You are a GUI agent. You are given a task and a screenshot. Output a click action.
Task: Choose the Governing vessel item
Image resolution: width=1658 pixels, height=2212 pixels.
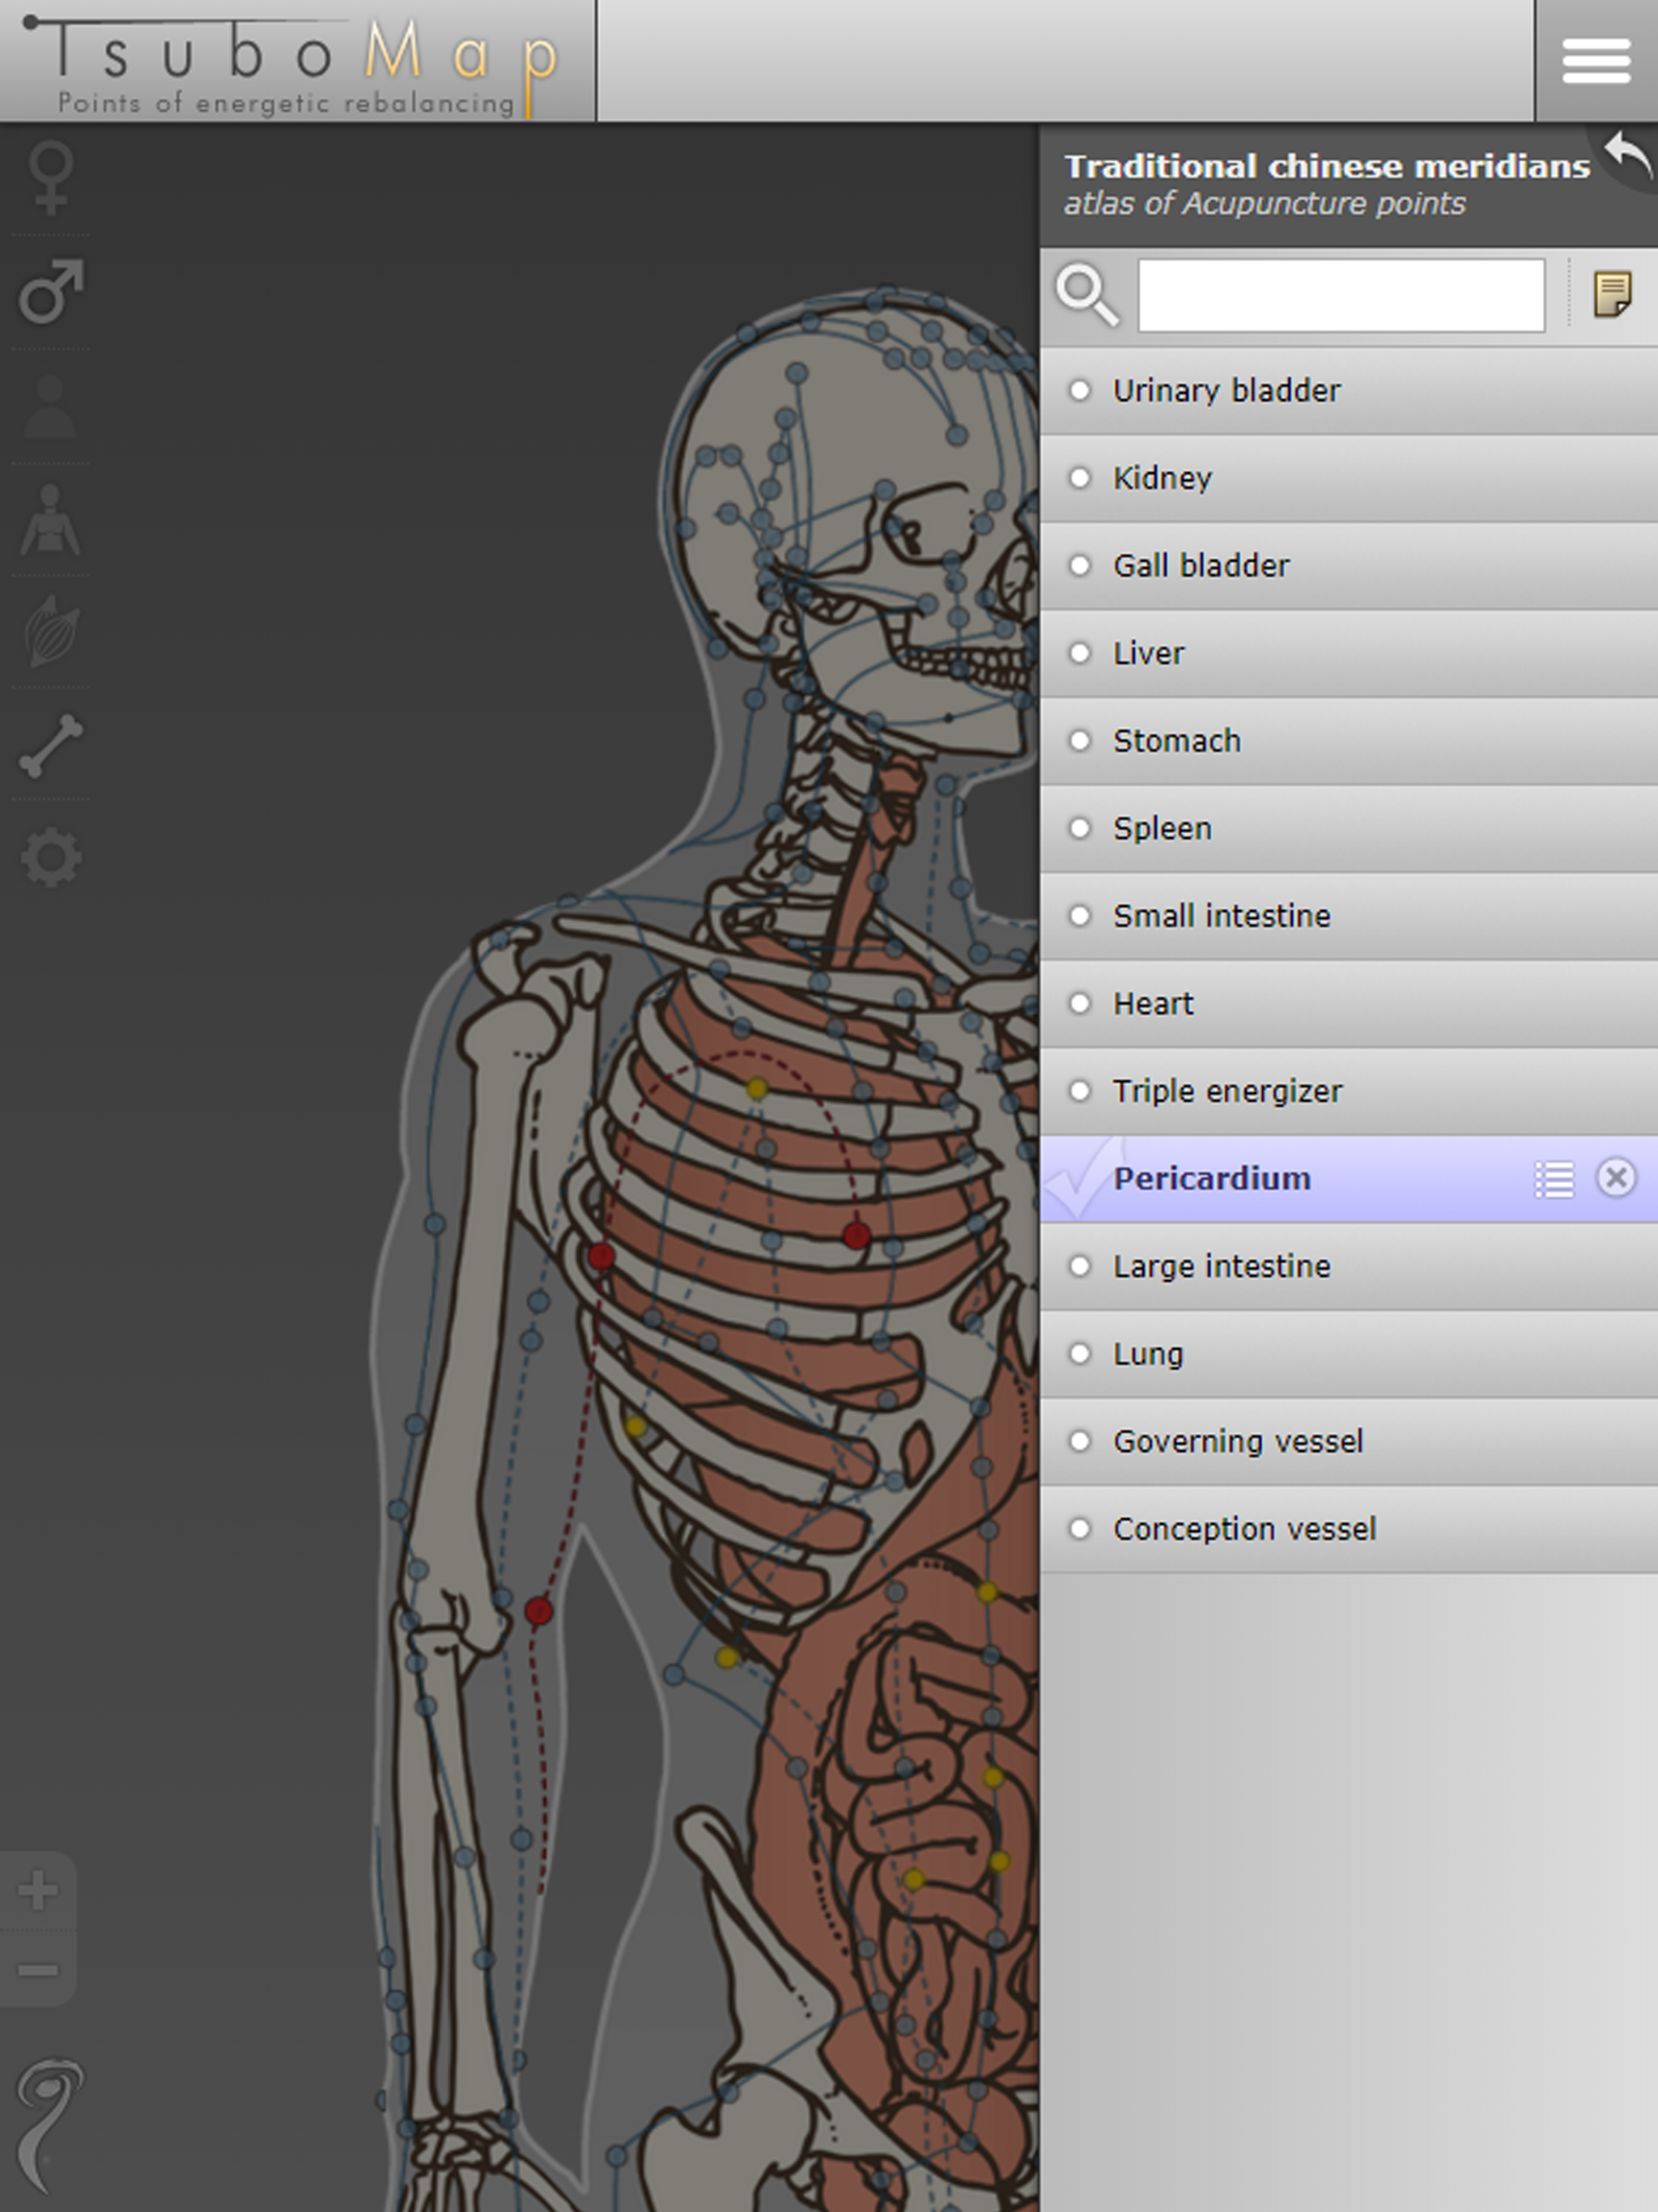point(1237,1441)
